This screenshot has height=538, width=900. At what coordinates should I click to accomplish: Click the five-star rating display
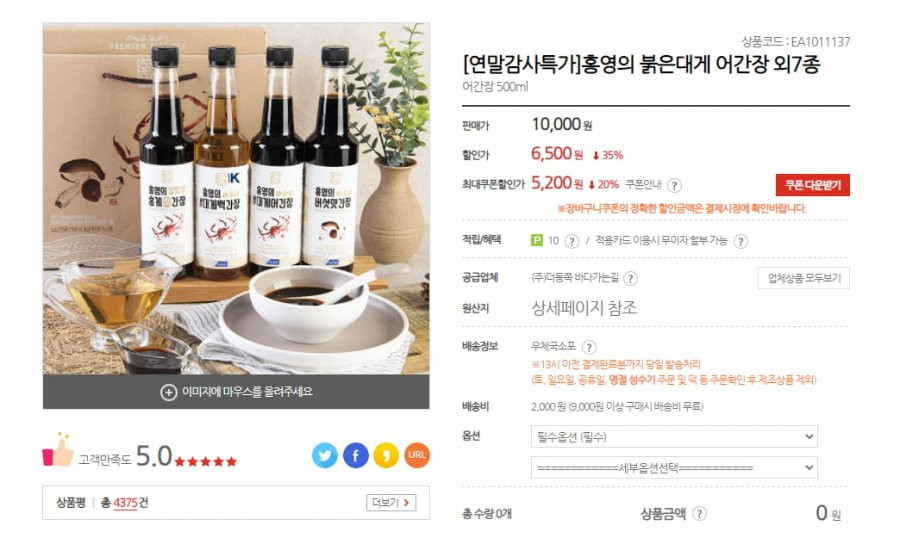(205, 461)
